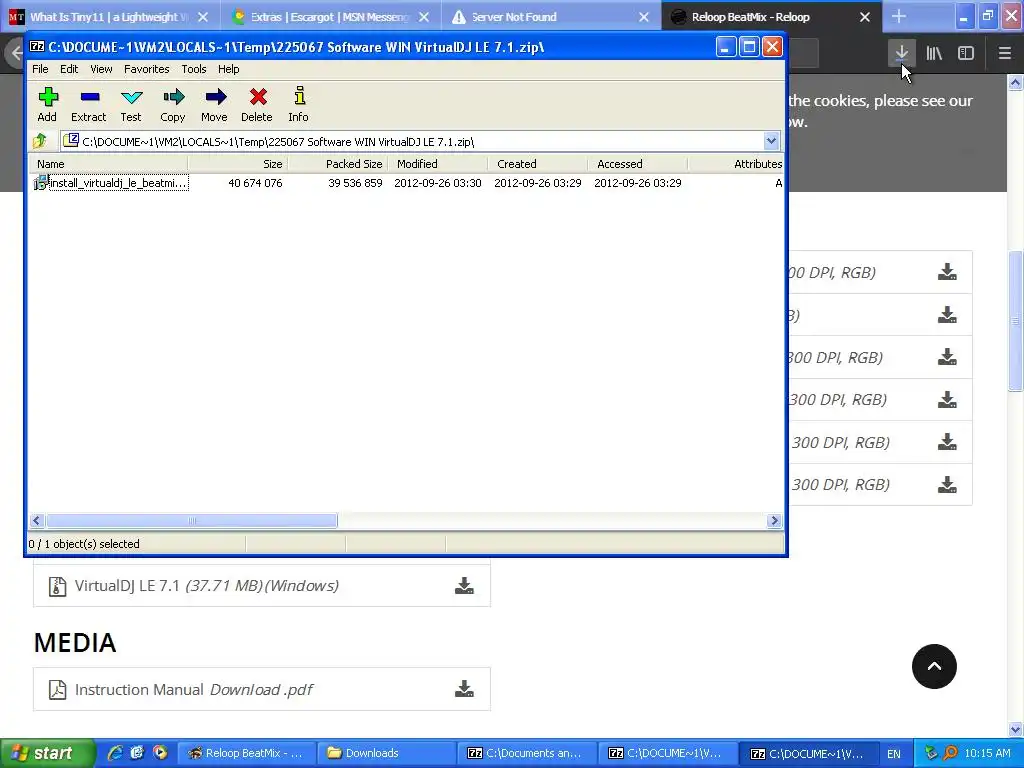Open the File menu in 7-Zip
Viewport: 1024px width, 768px height.
[x=40, y=69]
